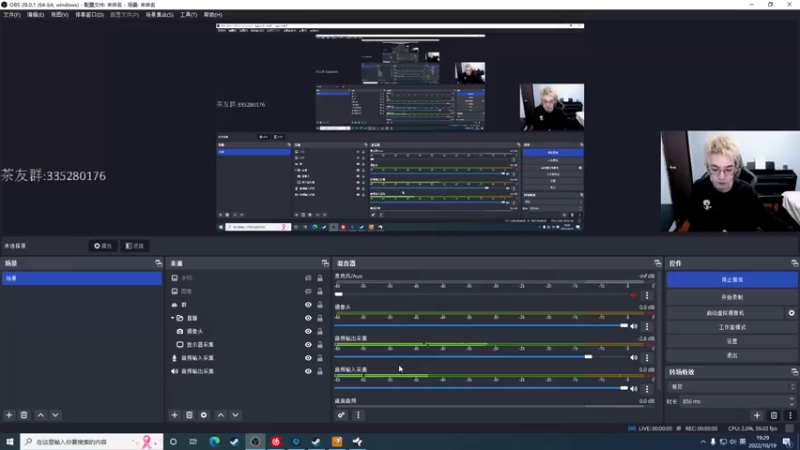Lock the 摄像头 source

point(320,331)
